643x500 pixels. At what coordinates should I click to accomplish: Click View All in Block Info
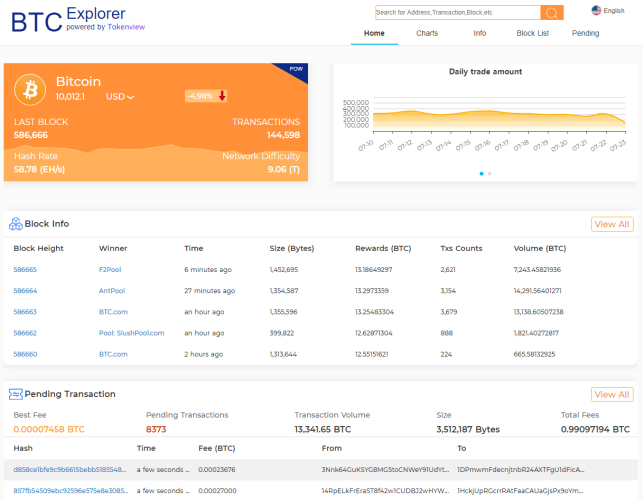click(612, 224)
